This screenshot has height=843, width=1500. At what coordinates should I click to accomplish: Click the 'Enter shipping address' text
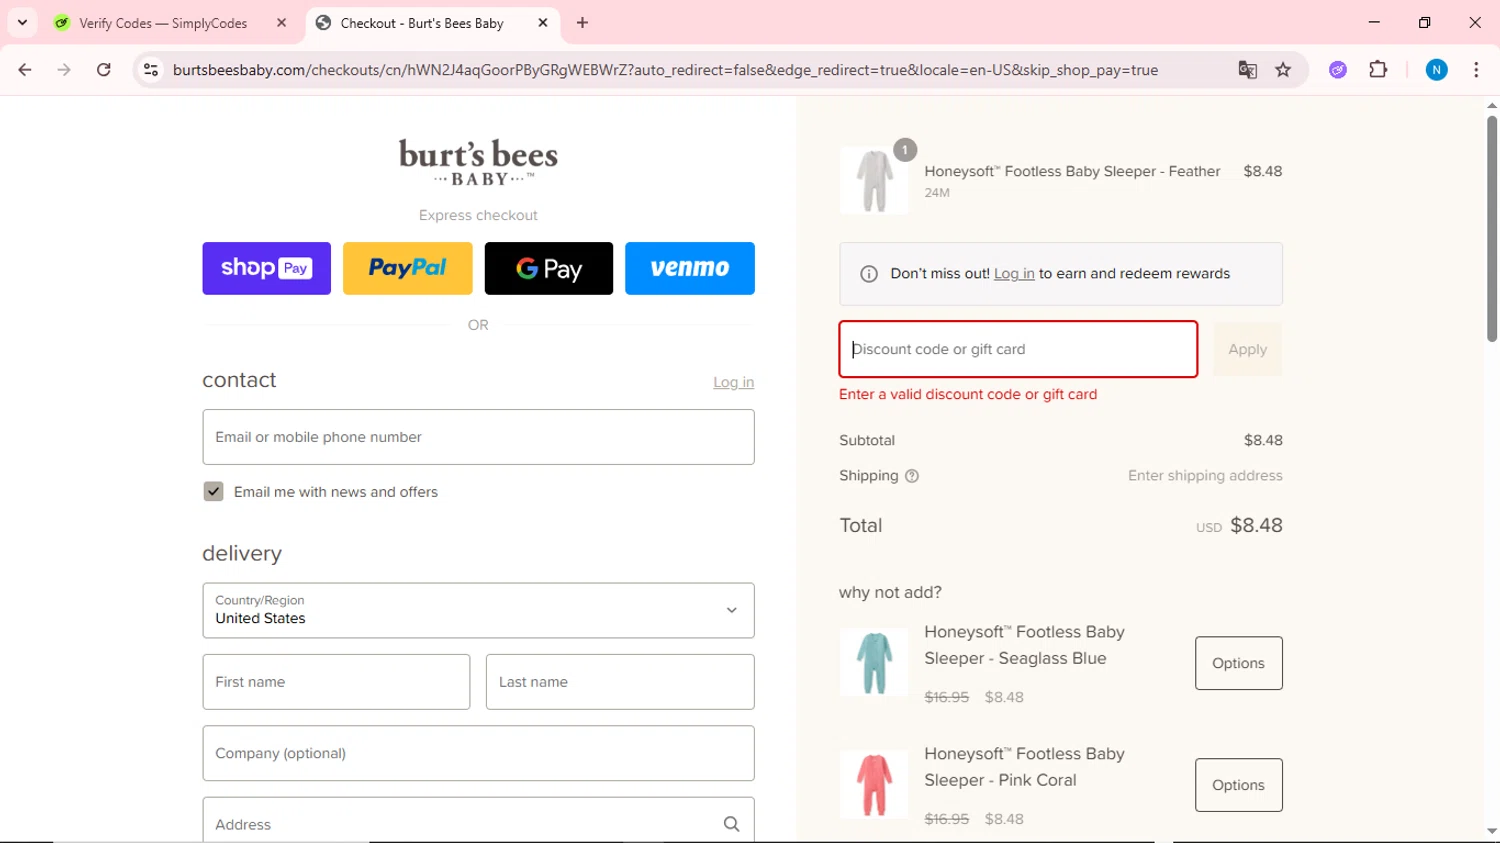coord(1205,475)
